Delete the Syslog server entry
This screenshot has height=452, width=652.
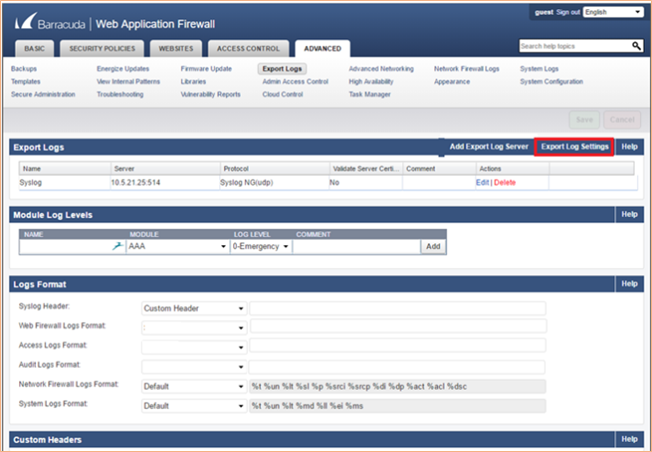point(505,183)
